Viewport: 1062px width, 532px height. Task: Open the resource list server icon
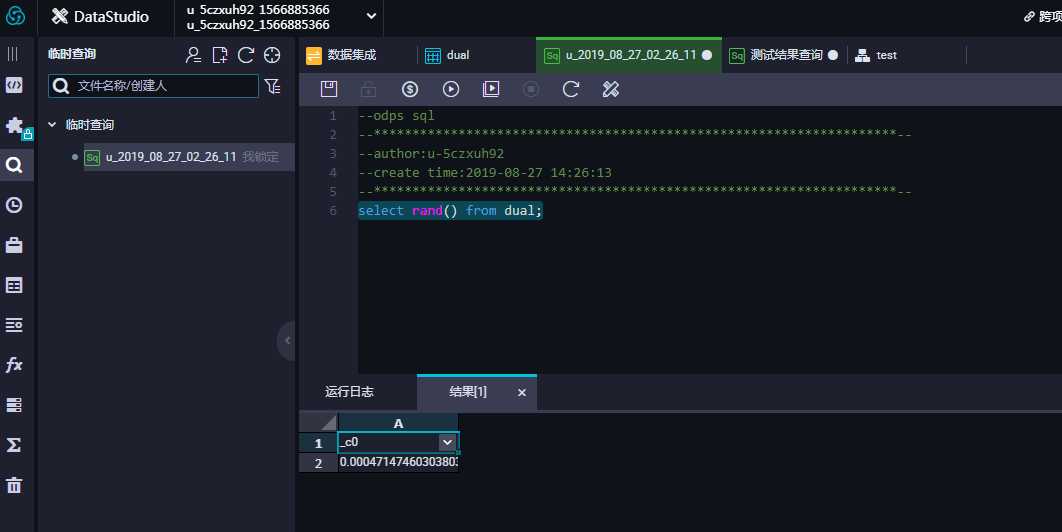point(14,405)
